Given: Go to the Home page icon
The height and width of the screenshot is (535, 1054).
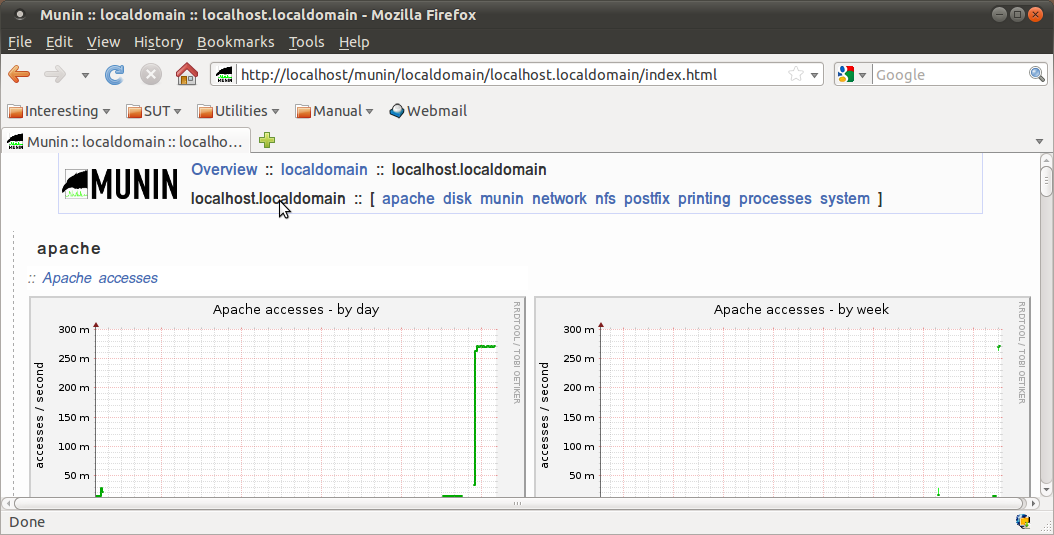Looking at the screenshot, I should [187, 74].
